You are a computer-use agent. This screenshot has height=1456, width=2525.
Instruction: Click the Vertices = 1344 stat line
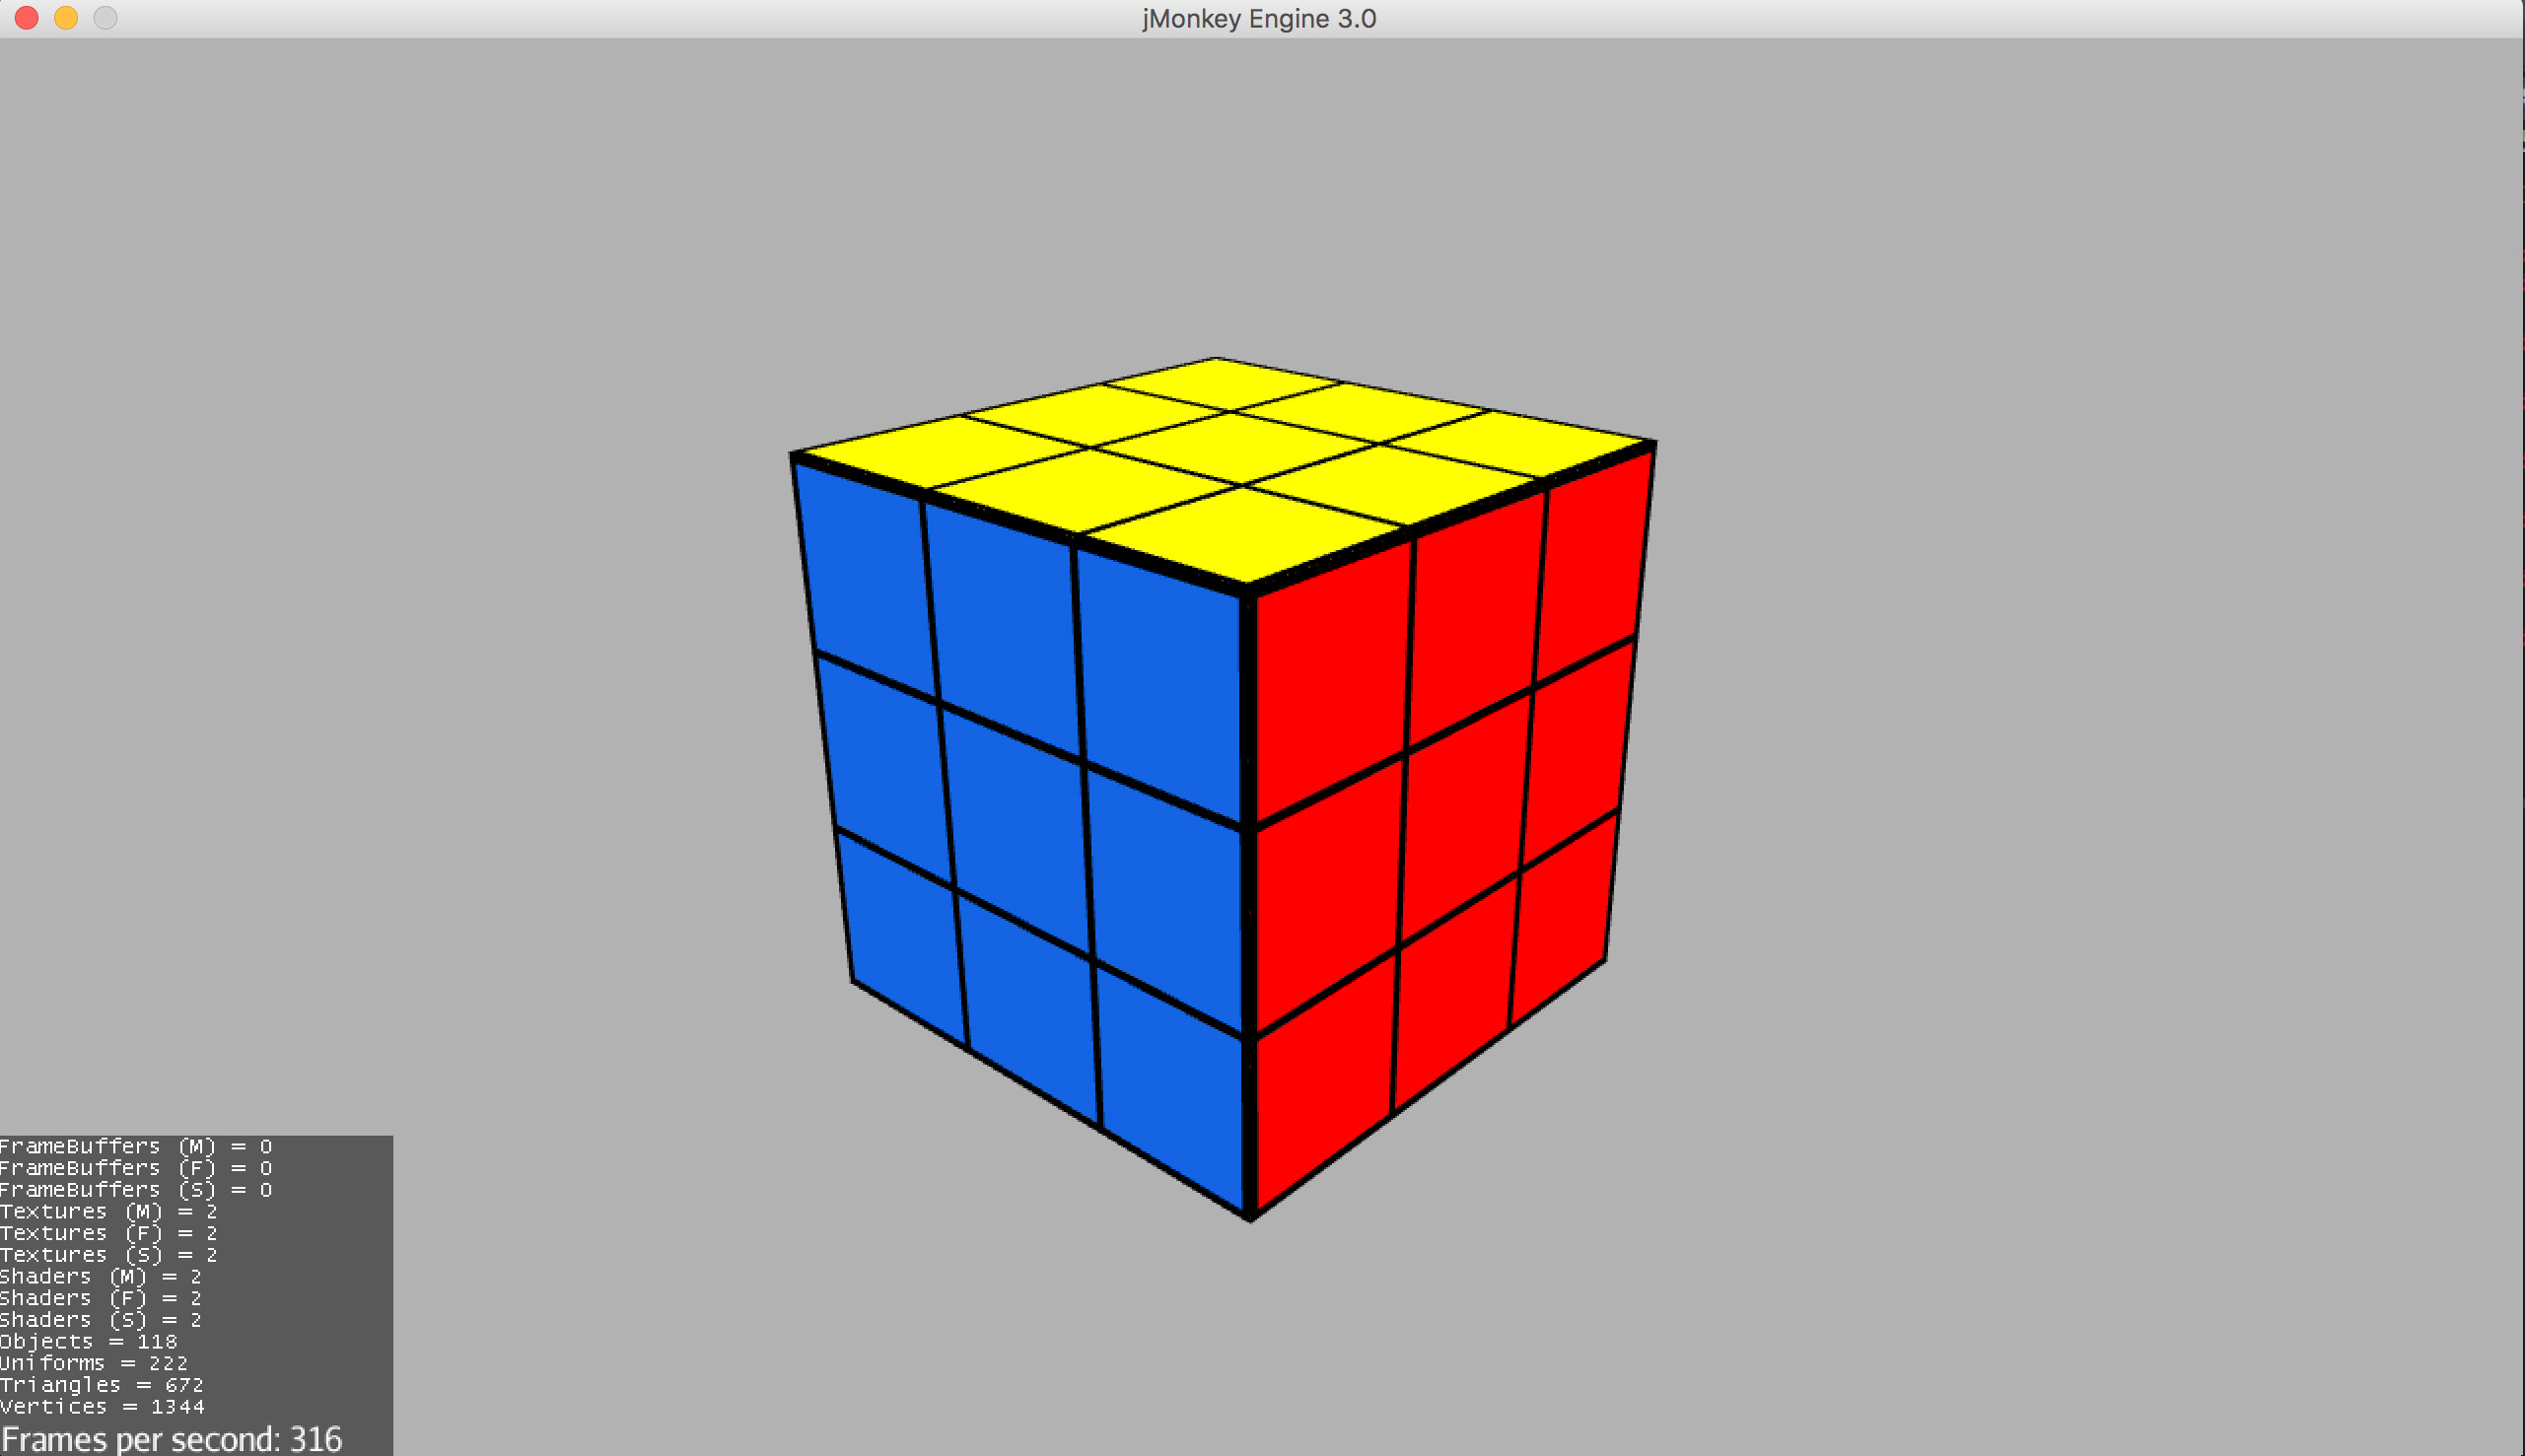[102, 1406]
